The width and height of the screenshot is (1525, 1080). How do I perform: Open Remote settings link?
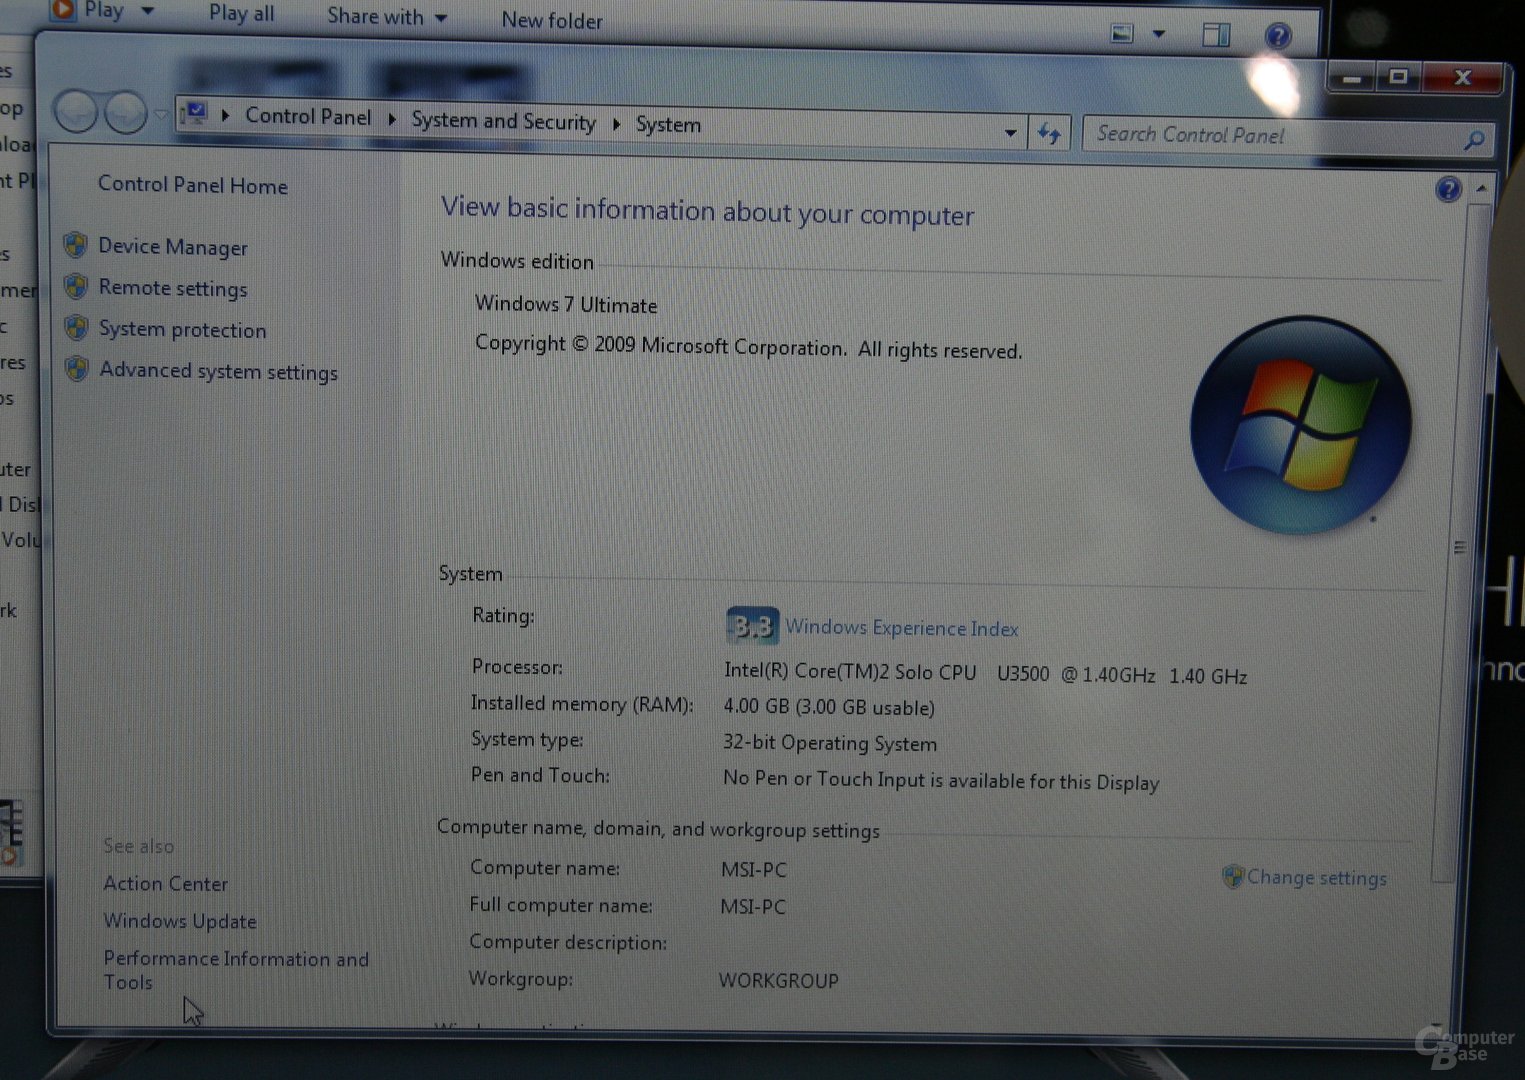173,289
